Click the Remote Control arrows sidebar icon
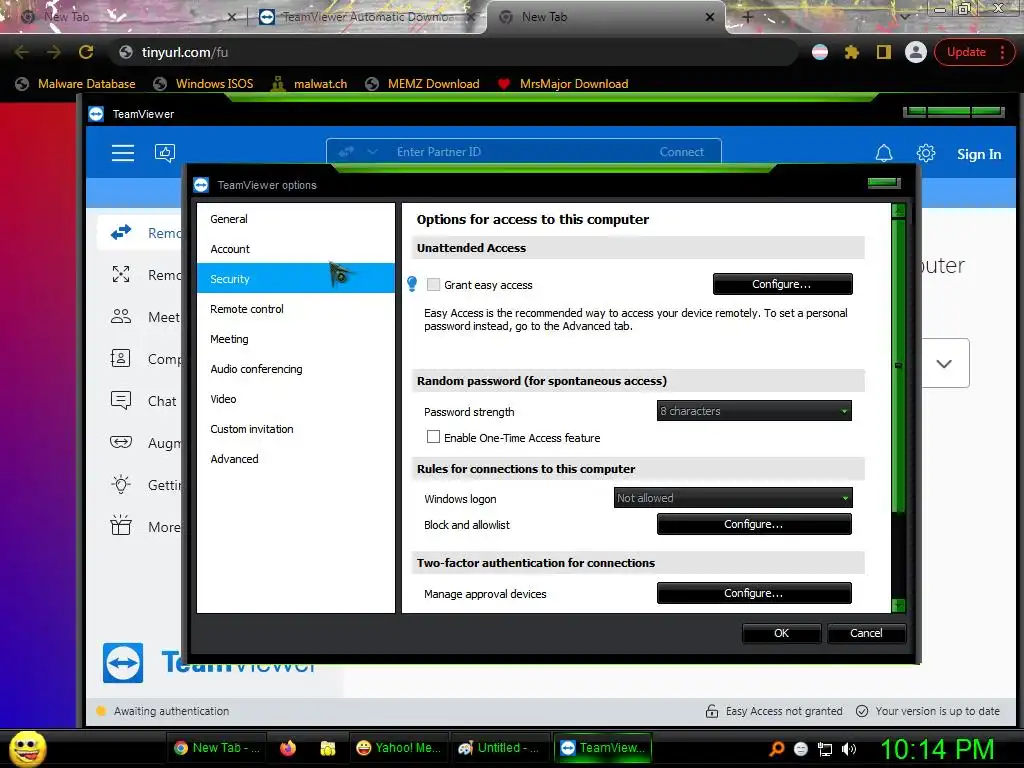Image resolution: width=1024 pixels, height=768 pixels. coord(121,232)
